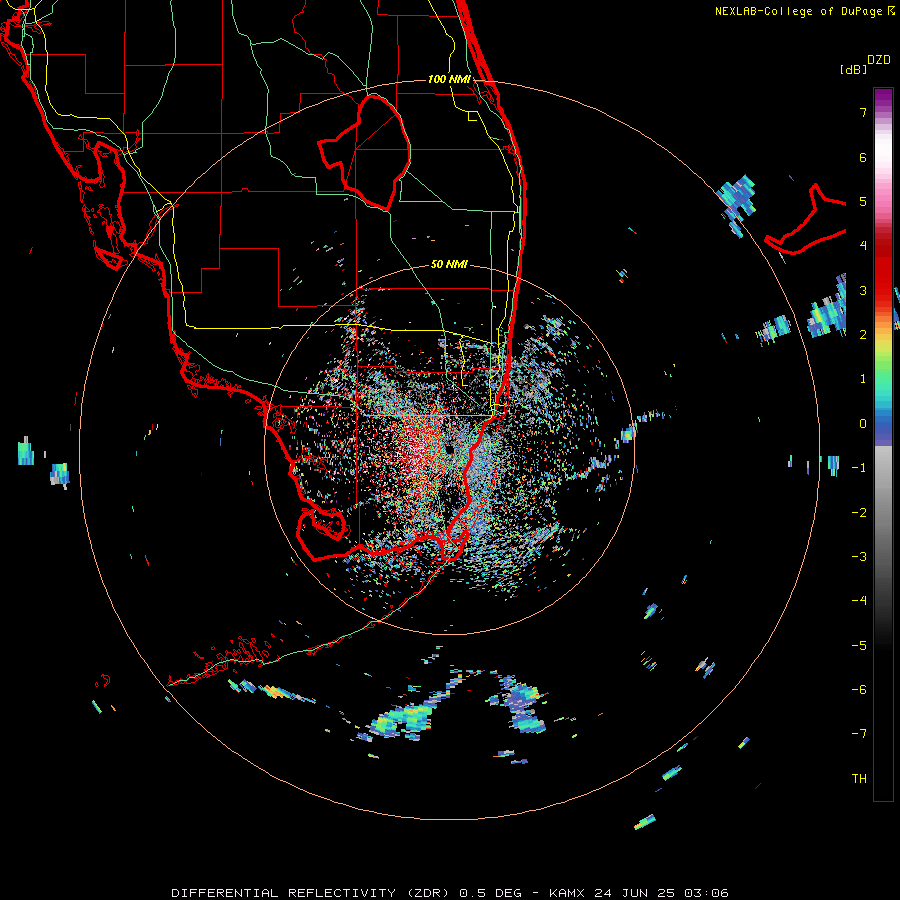Pick the gray band near -2 dB

(x=883, y=513)
